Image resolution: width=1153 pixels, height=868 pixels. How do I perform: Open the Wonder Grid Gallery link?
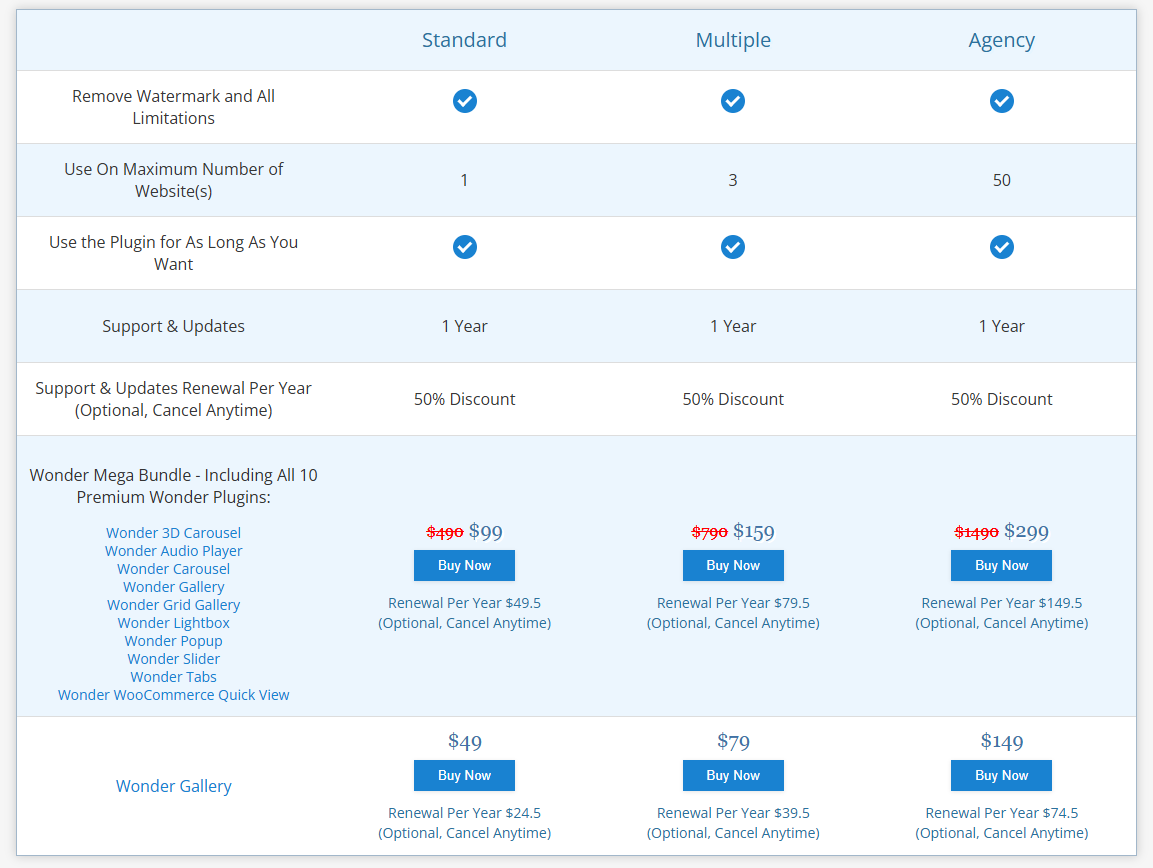click(x=174, y=605)
